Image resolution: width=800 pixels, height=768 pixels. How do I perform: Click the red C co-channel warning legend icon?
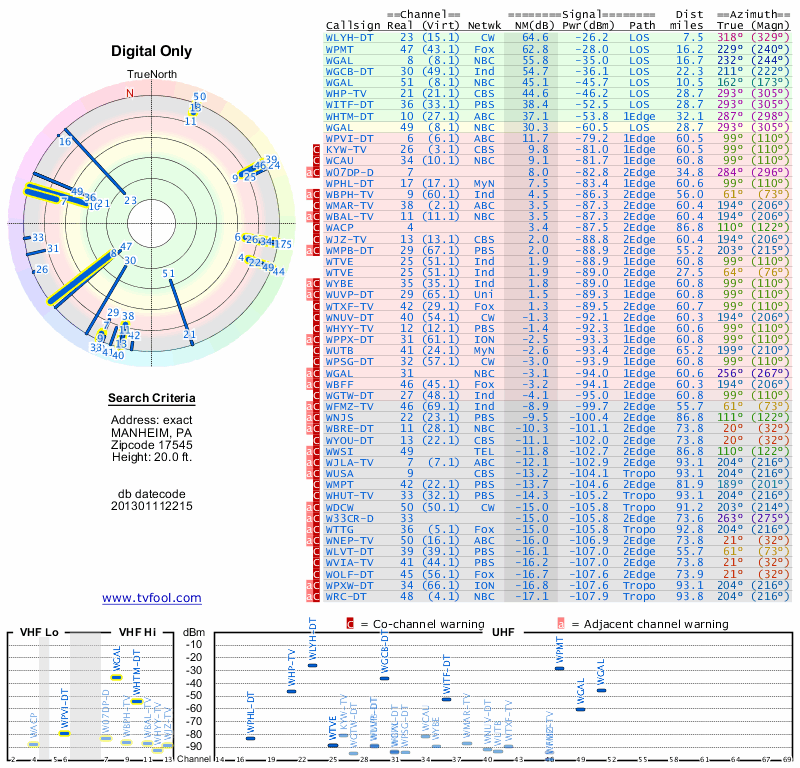[x=350, y=624]
